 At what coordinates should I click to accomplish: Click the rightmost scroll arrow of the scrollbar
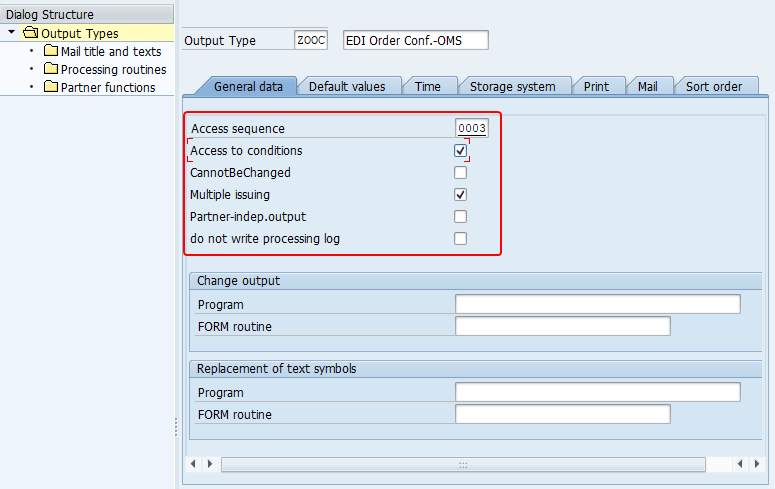coord(757,464)
